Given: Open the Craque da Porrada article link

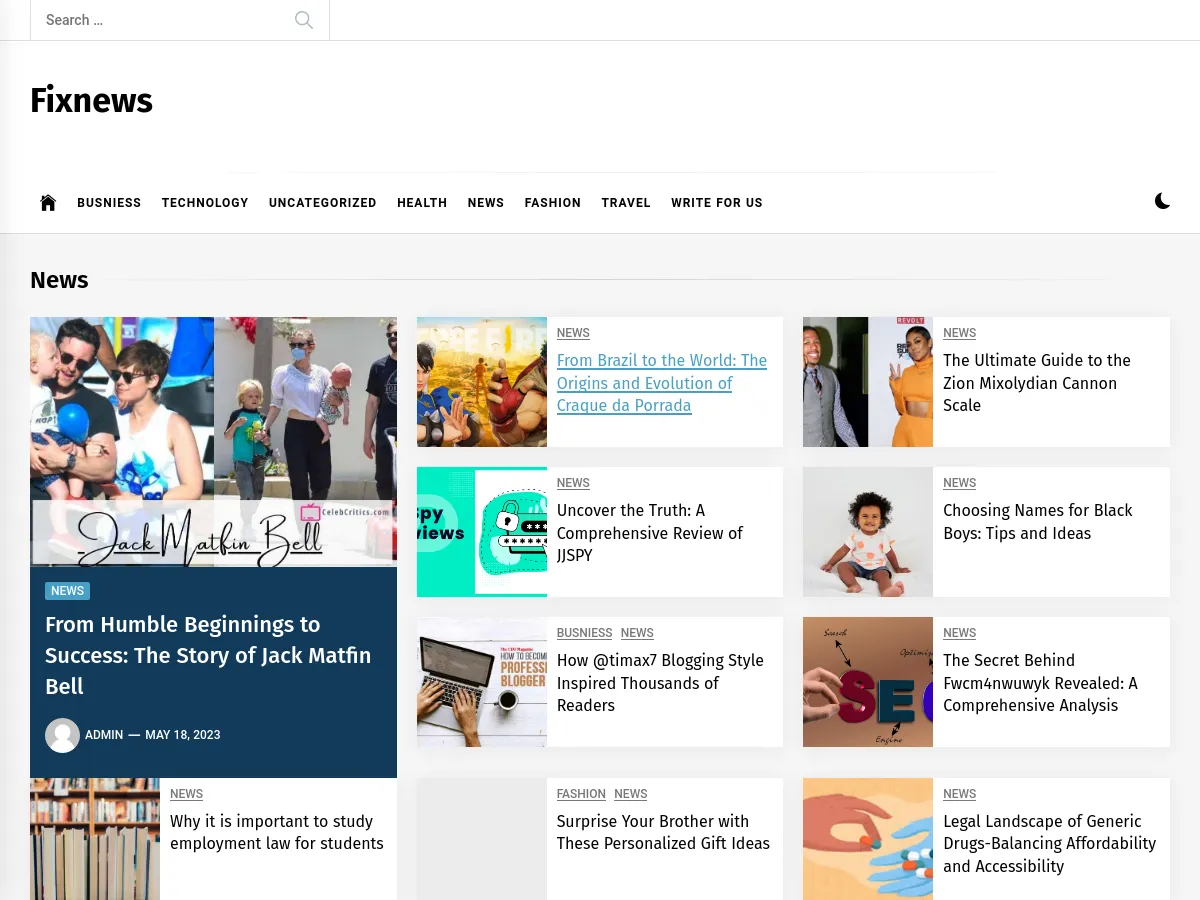Looking at the screenshot, I should pos(661,383).
